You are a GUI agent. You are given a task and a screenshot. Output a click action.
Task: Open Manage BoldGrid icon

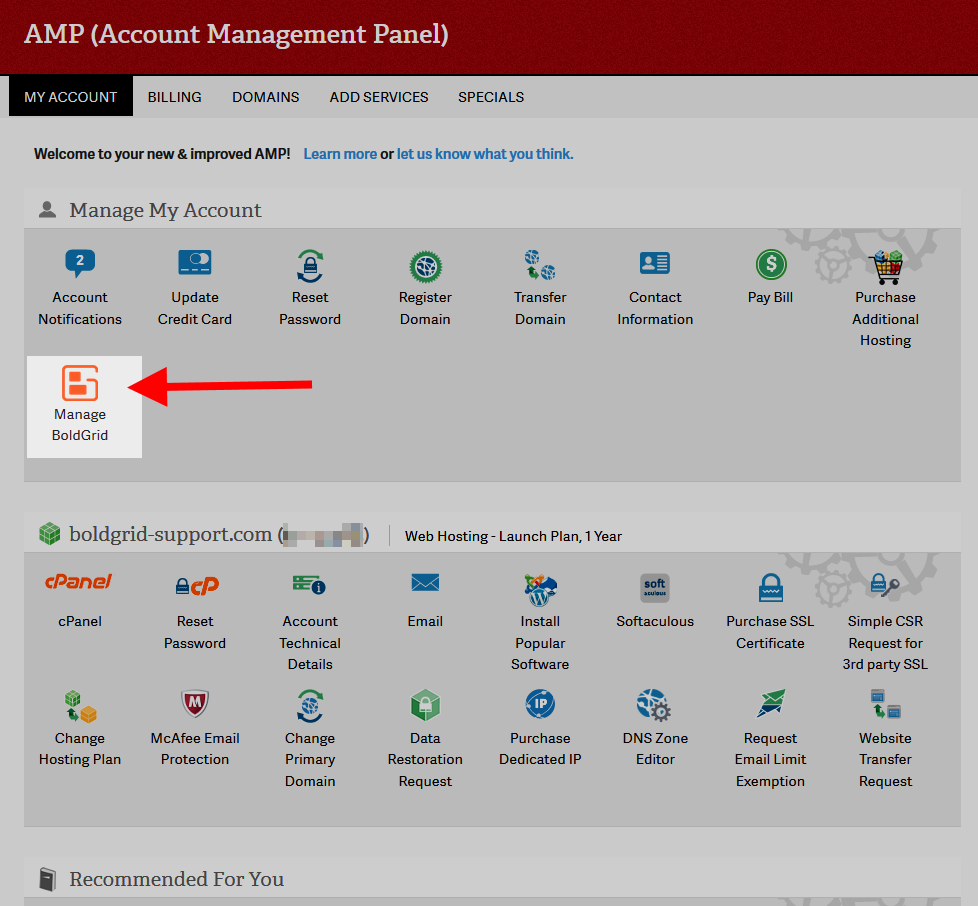click(80, 384)
